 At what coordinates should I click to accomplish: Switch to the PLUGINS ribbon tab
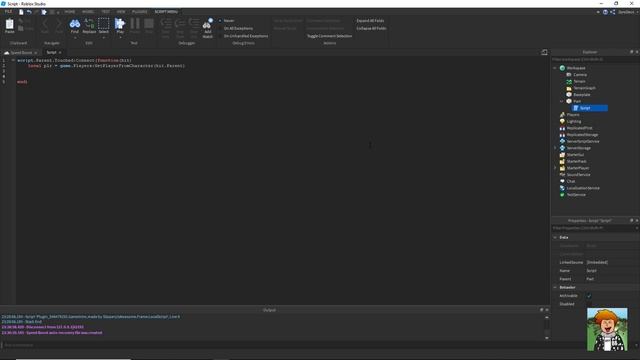140,12
